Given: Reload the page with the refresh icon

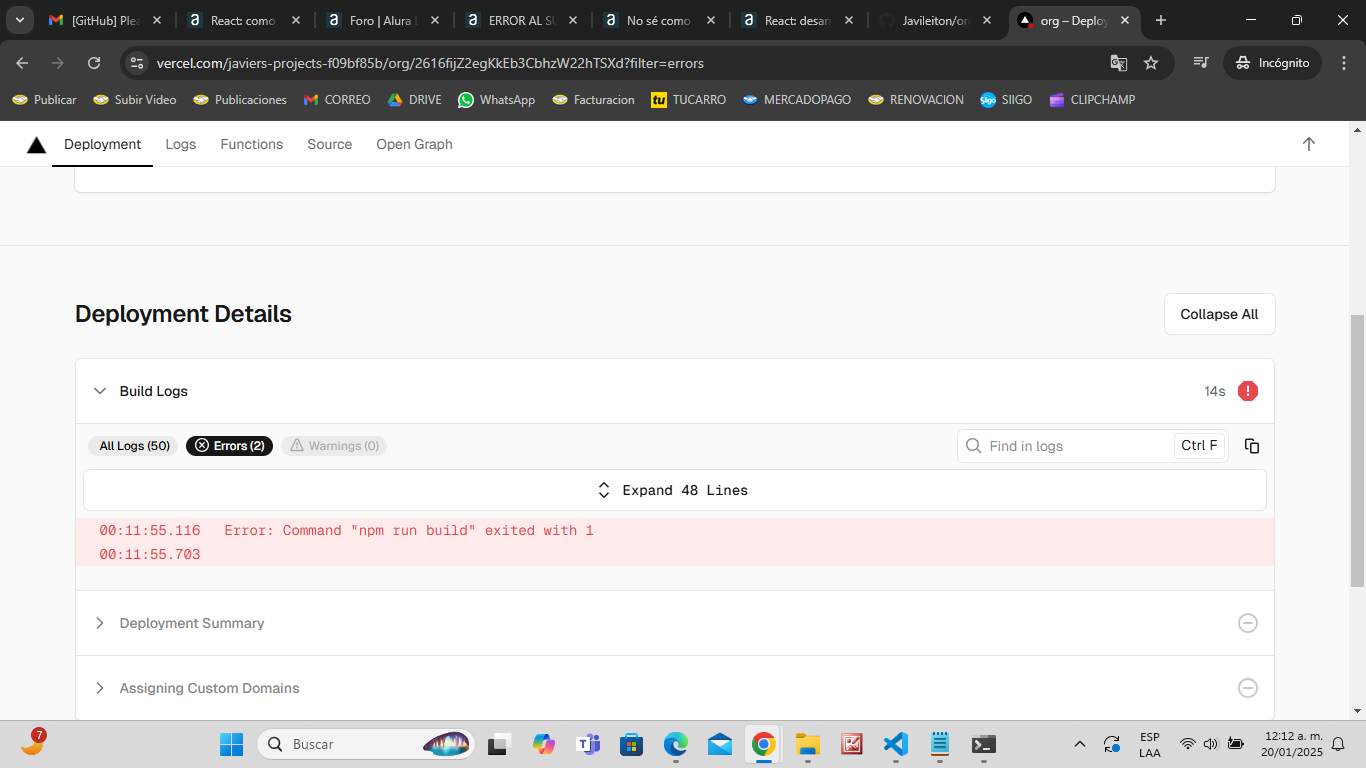Looking at the screenshot, I should pyautogui.click(x=94, y=63).
